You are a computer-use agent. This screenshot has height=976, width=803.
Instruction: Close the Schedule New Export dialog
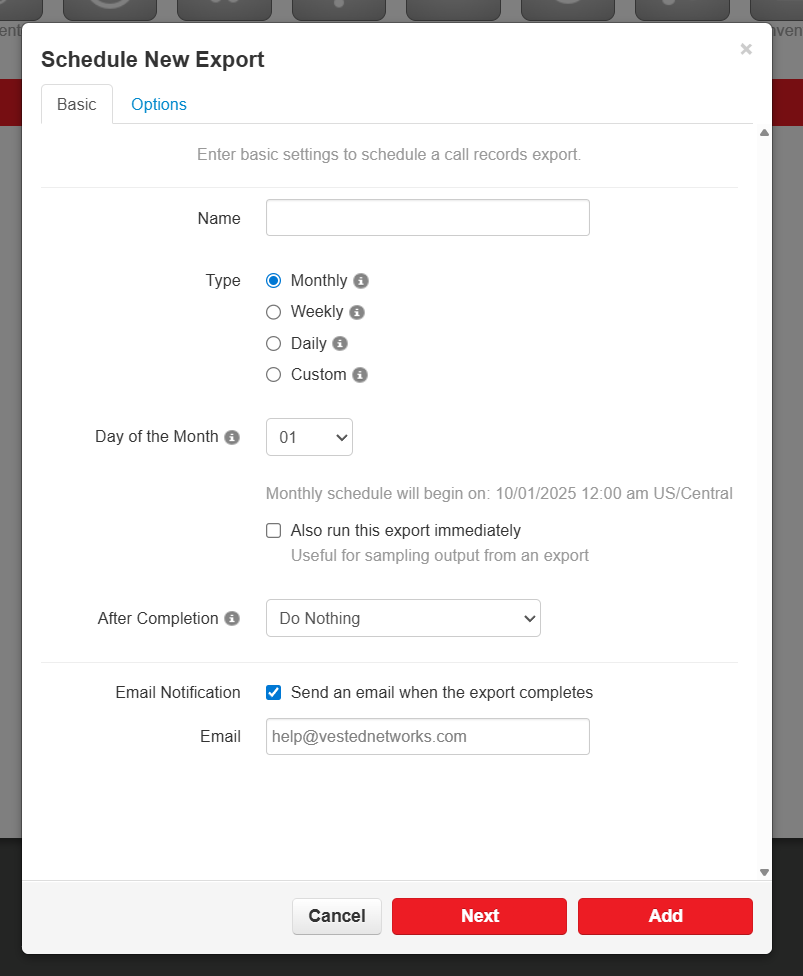point(746,49)
